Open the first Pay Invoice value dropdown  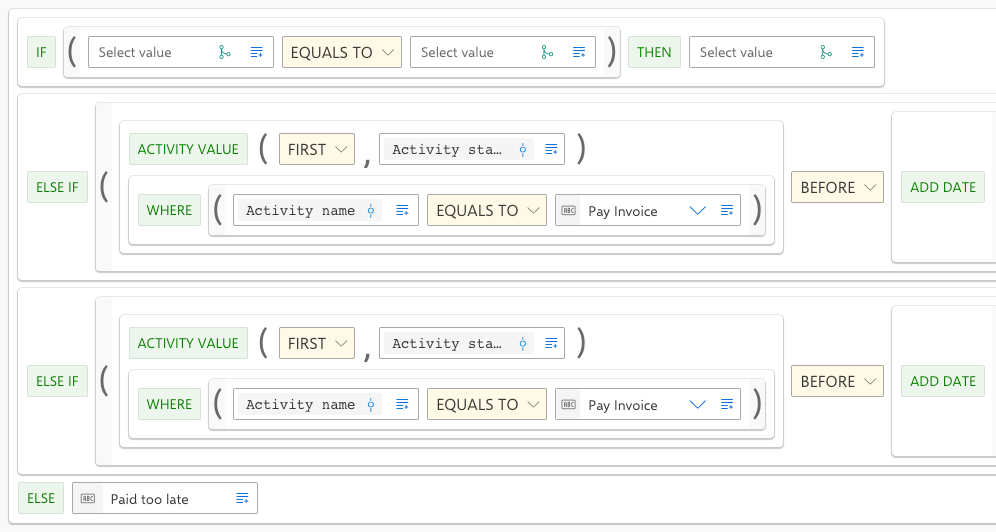point(697,210)
